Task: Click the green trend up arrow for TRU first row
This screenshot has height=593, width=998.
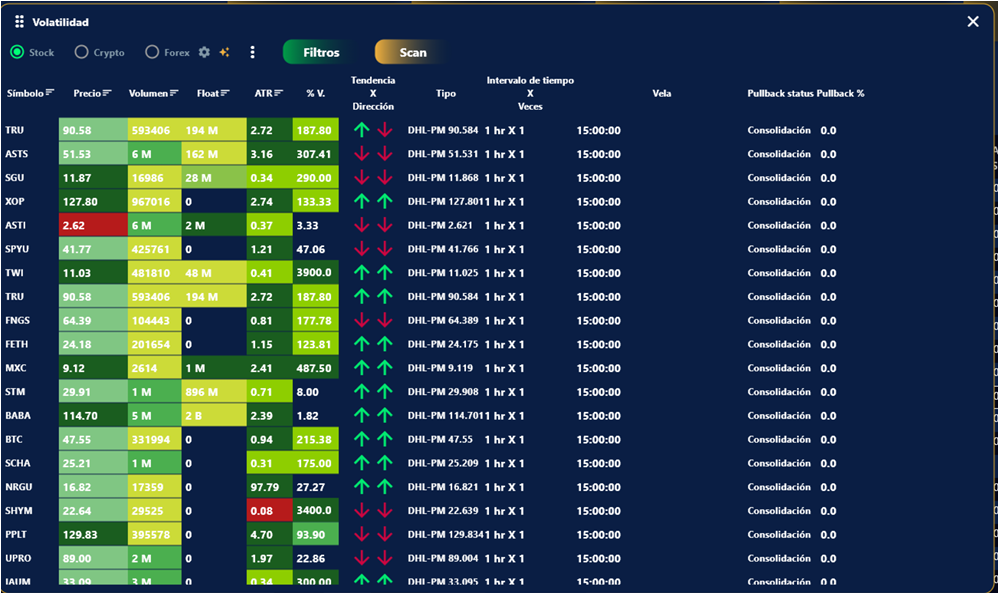Action: click(x=362, y=130)
